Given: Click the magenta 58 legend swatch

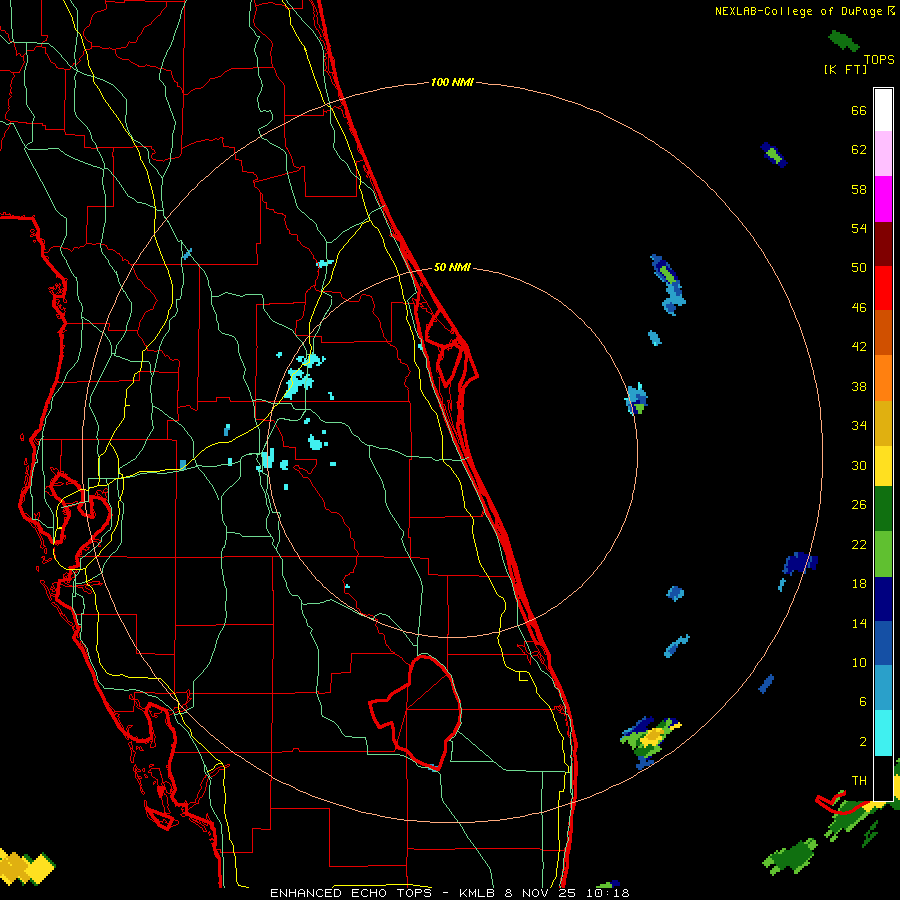Looking at the screenshot, I should 883,199.
